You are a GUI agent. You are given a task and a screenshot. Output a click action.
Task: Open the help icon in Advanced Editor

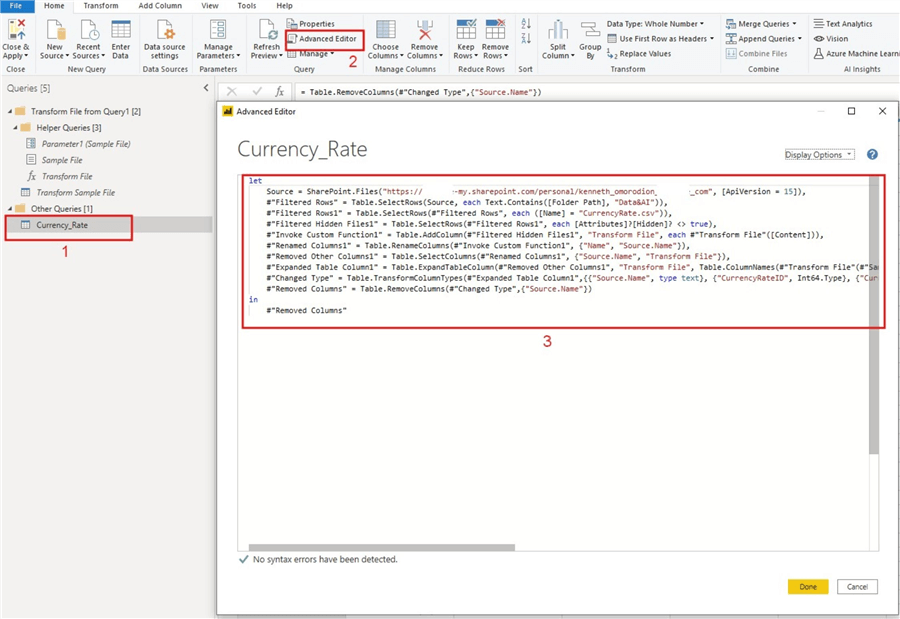[x=872, y=154]
